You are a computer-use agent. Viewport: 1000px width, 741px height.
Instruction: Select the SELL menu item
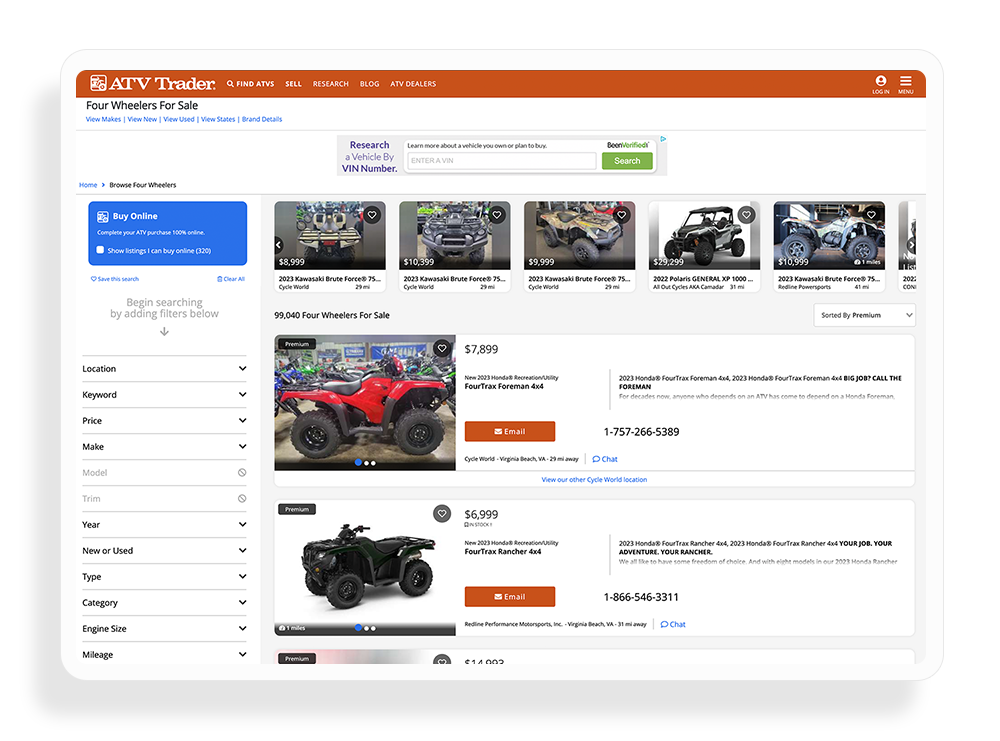tap(293, 83)
